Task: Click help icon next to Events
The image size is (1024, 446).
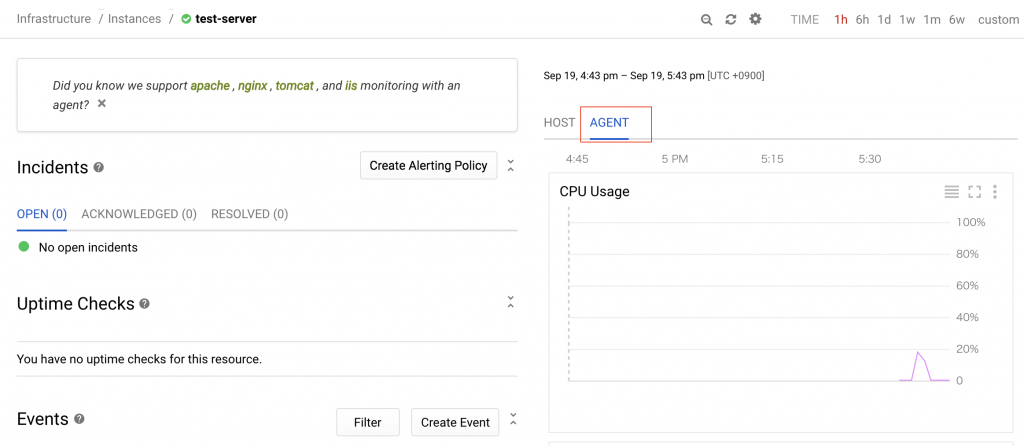Action: tap(80, 420)
